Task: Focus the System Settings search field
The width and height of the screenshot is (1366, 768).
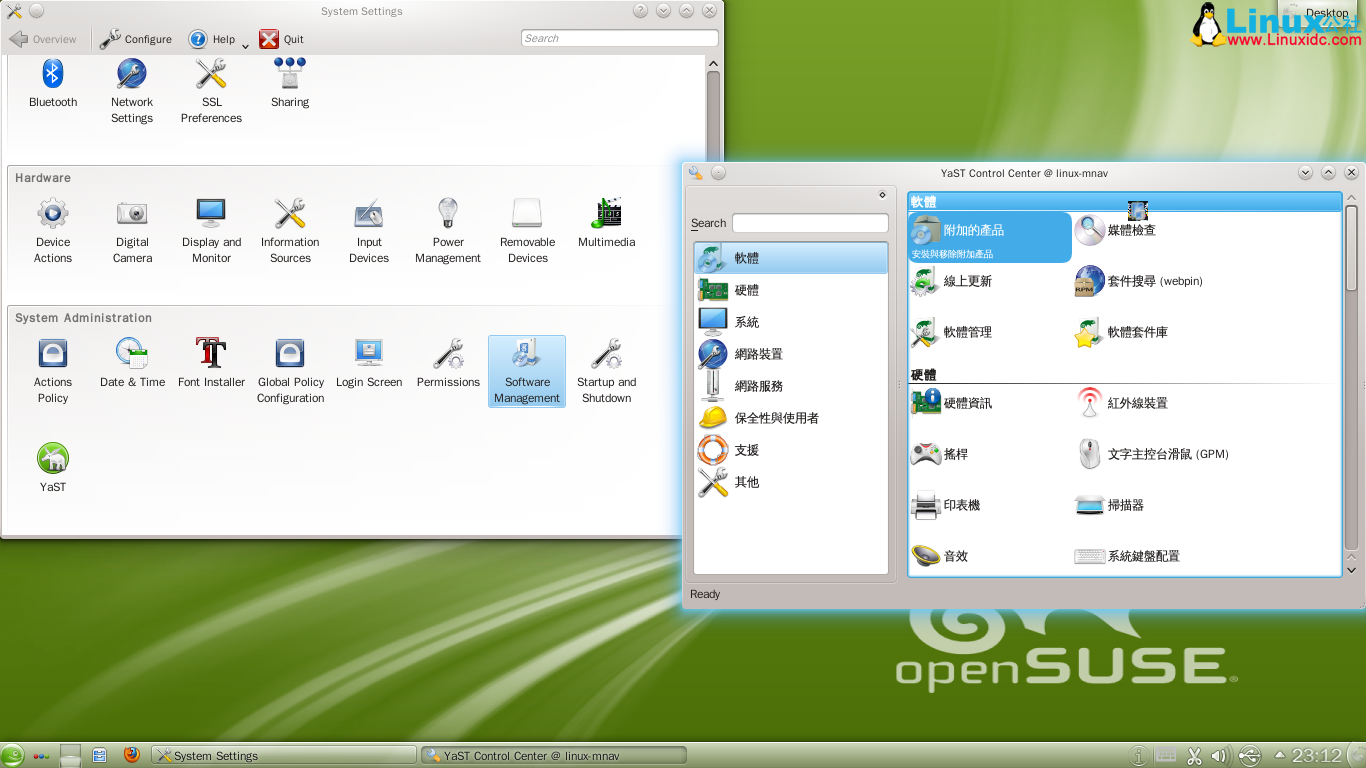Action: click(620, 38)
